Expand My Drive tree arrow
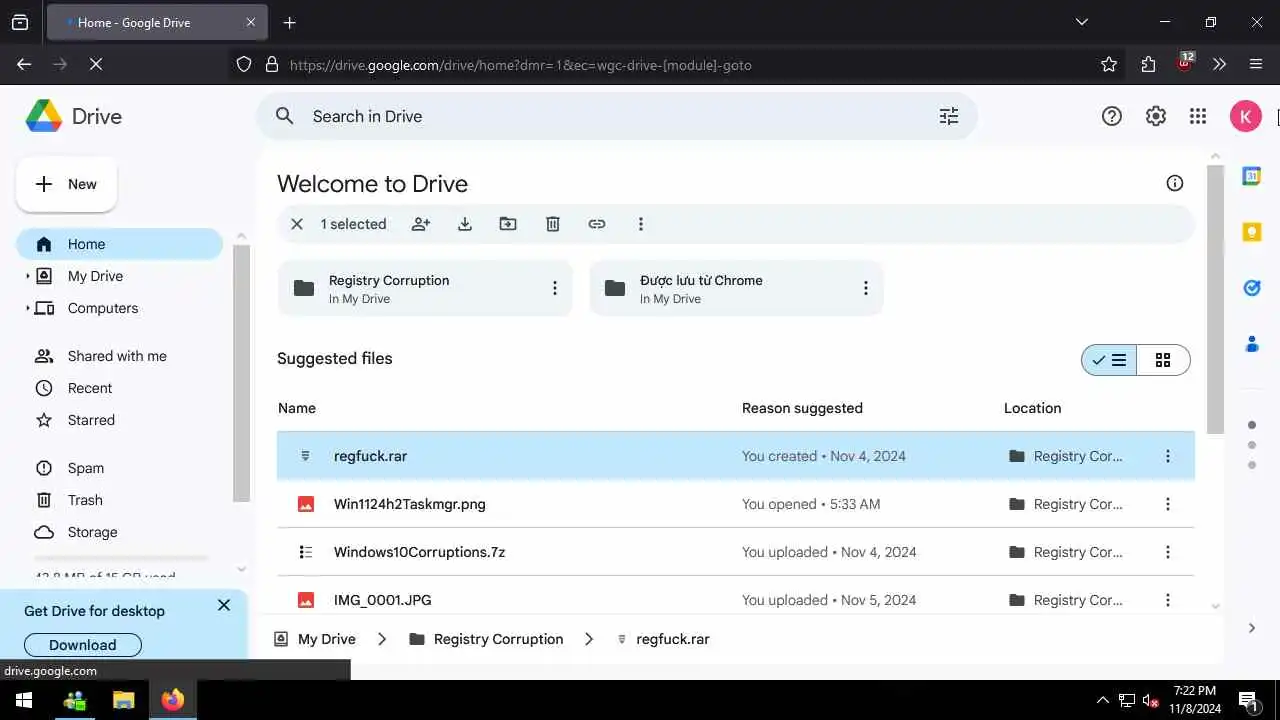Viewport: 1280px width, 720px height. click(28, 276)
